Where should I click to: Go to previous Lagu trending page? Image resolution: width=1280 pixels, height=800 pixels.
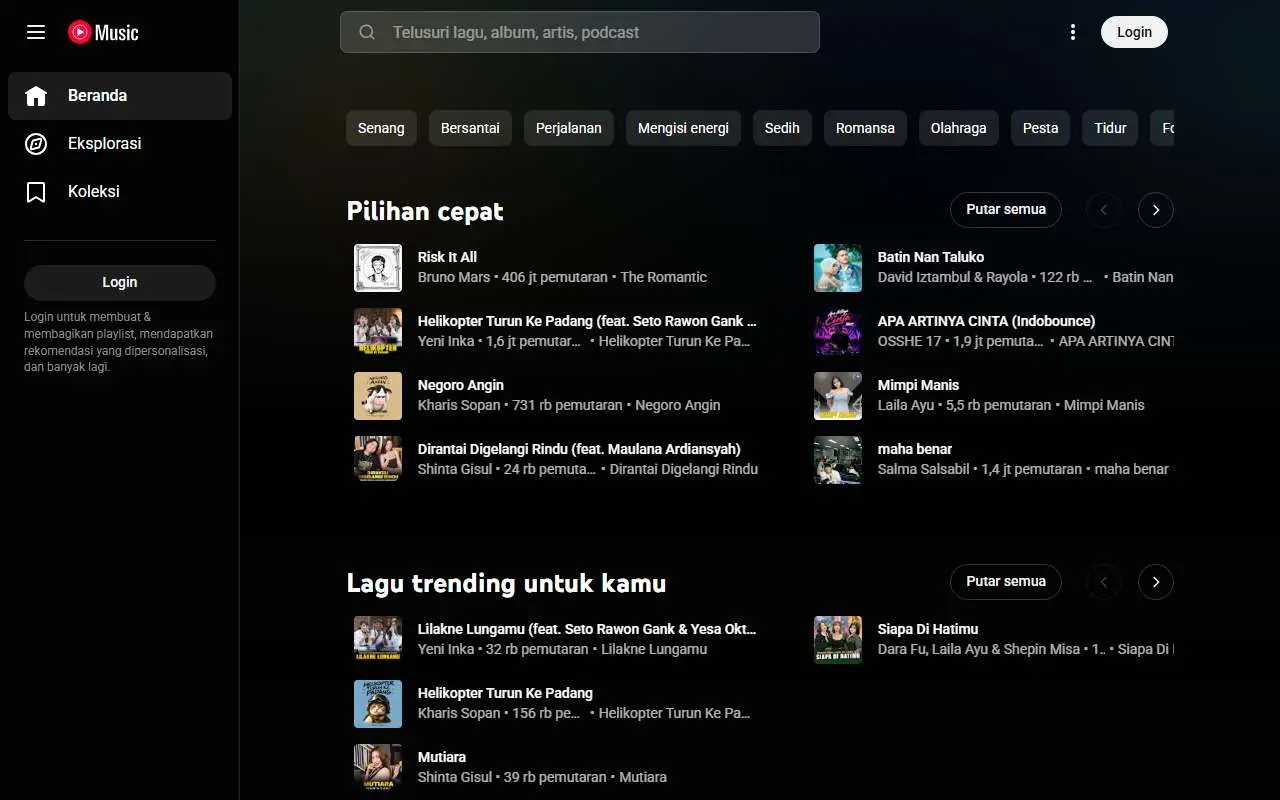pyautogui.click(x=1104, y=582)
